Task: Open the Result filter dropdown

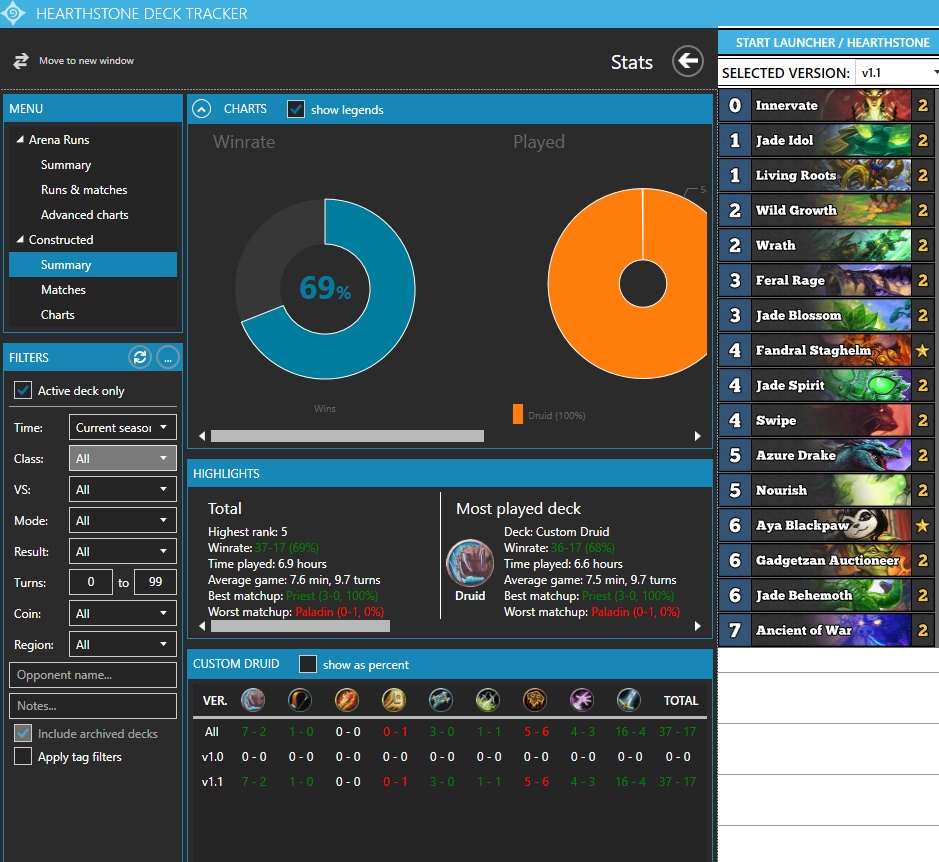Action: coord(123,551)
